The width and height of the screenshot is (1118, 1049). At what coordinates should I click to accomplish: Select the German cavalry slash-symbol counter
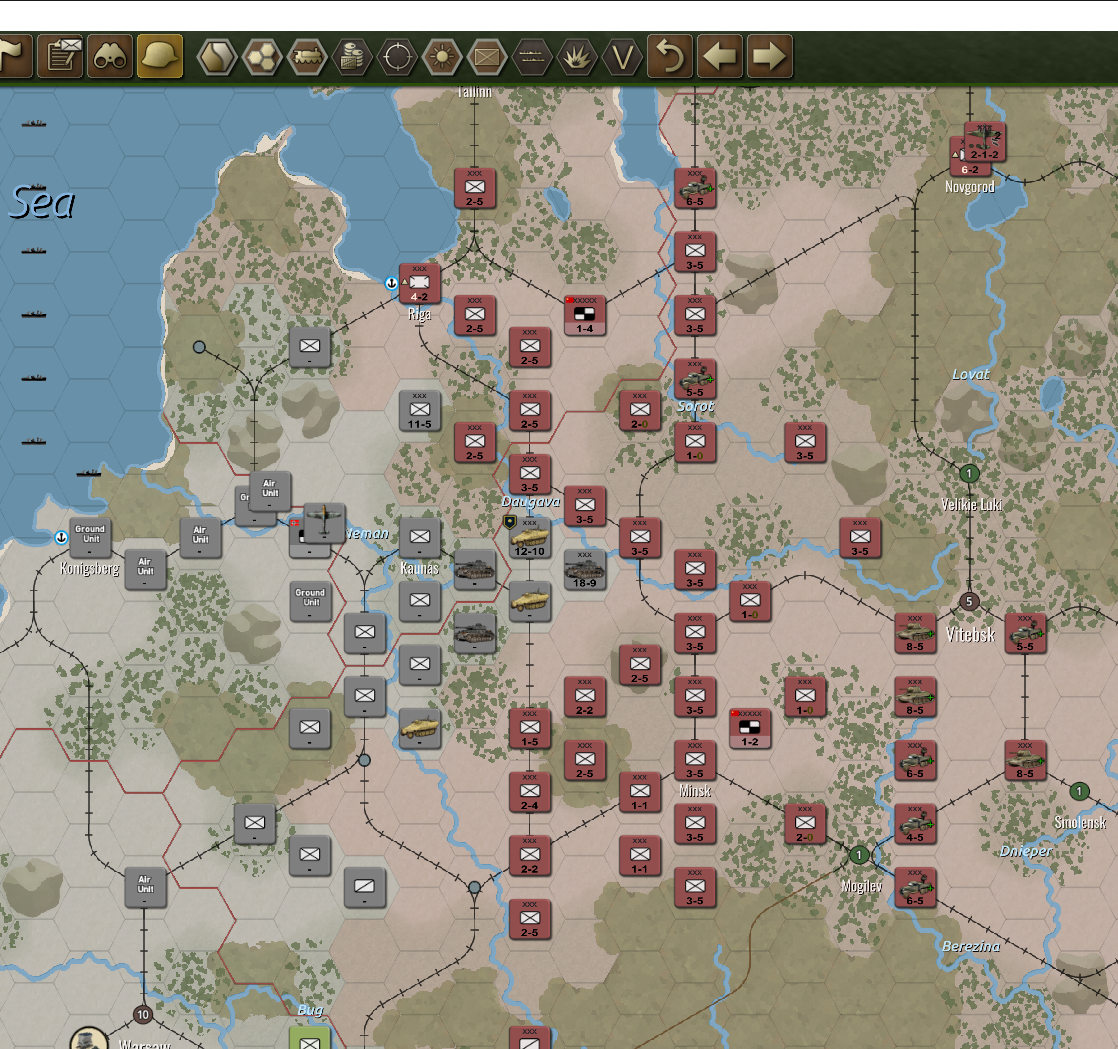pyautogui.click(x=364, y=887)
